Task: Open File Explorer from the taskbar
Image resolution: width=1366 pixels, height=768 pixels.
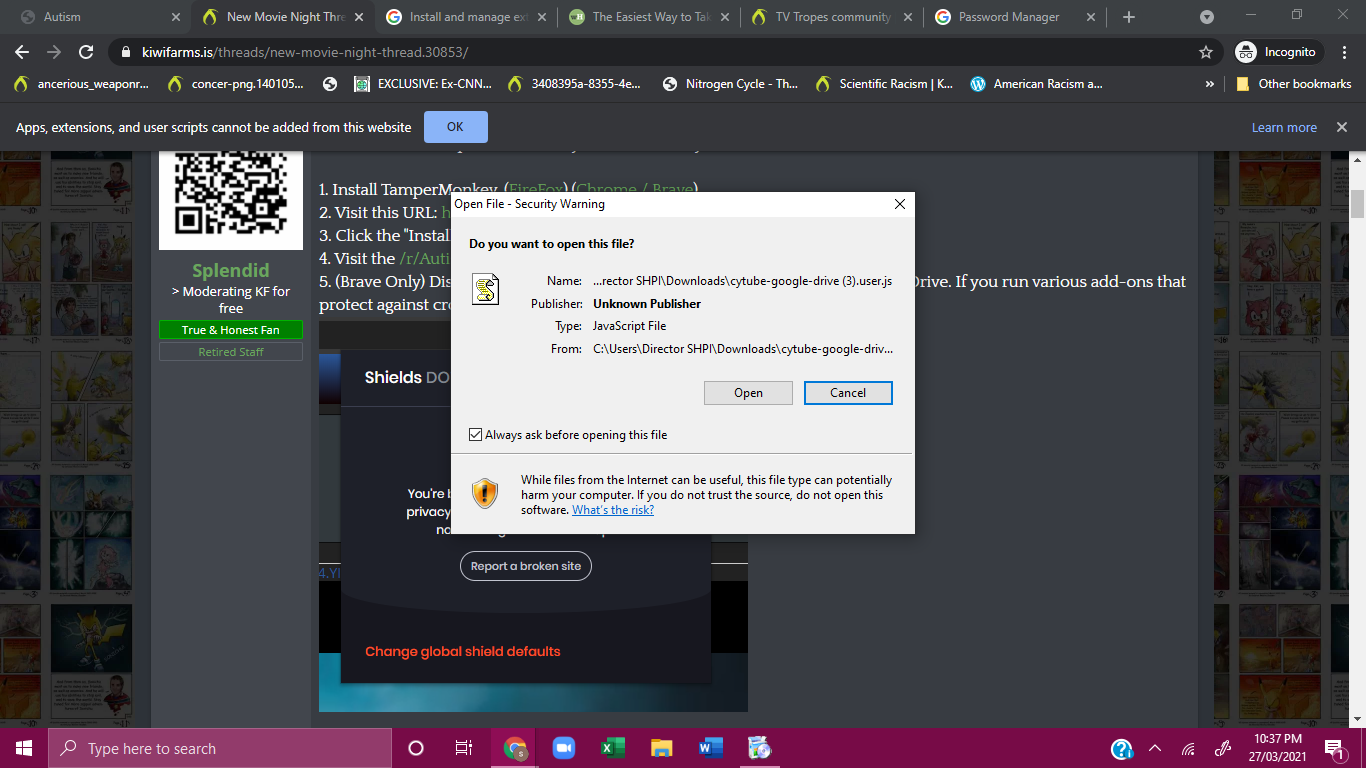Action: coord(662,748)
